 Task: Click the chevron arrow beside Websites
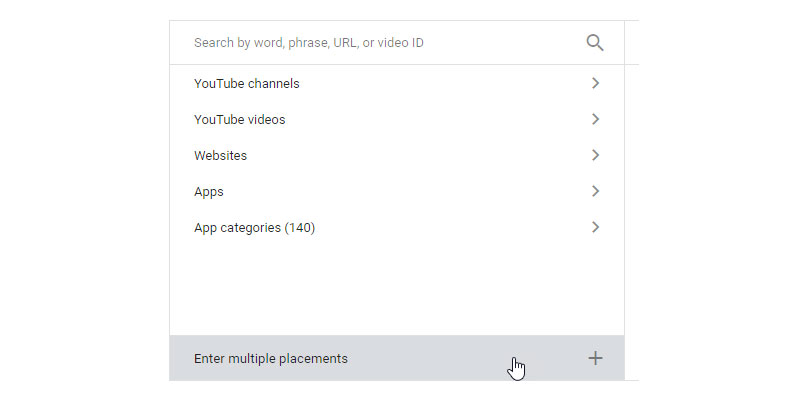(x=595, y=156)
